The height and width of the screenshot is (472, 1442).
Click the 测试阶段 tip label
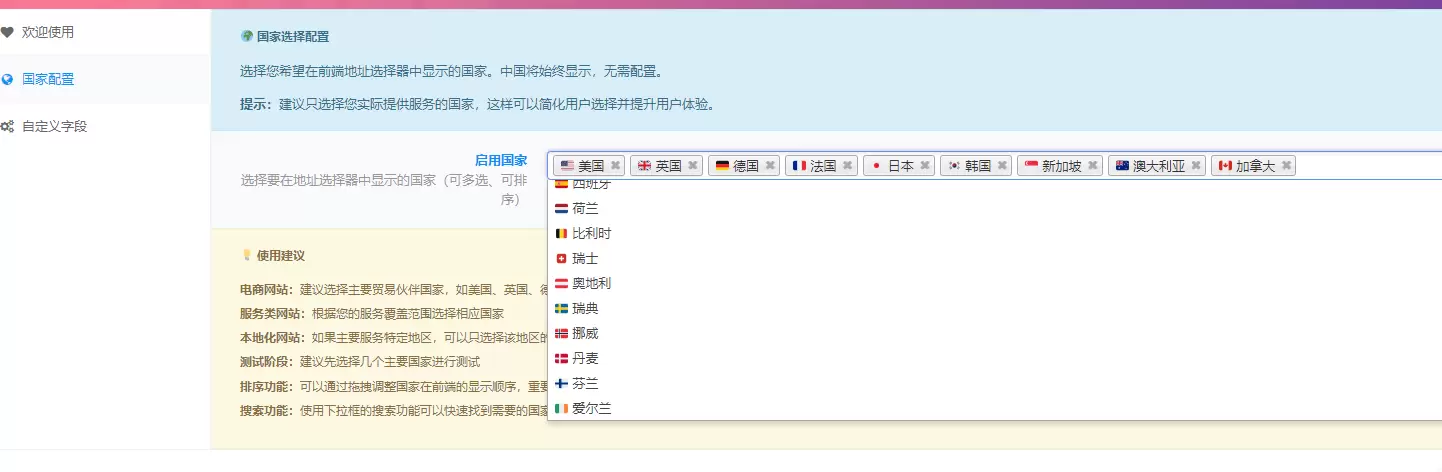(268, 362)
